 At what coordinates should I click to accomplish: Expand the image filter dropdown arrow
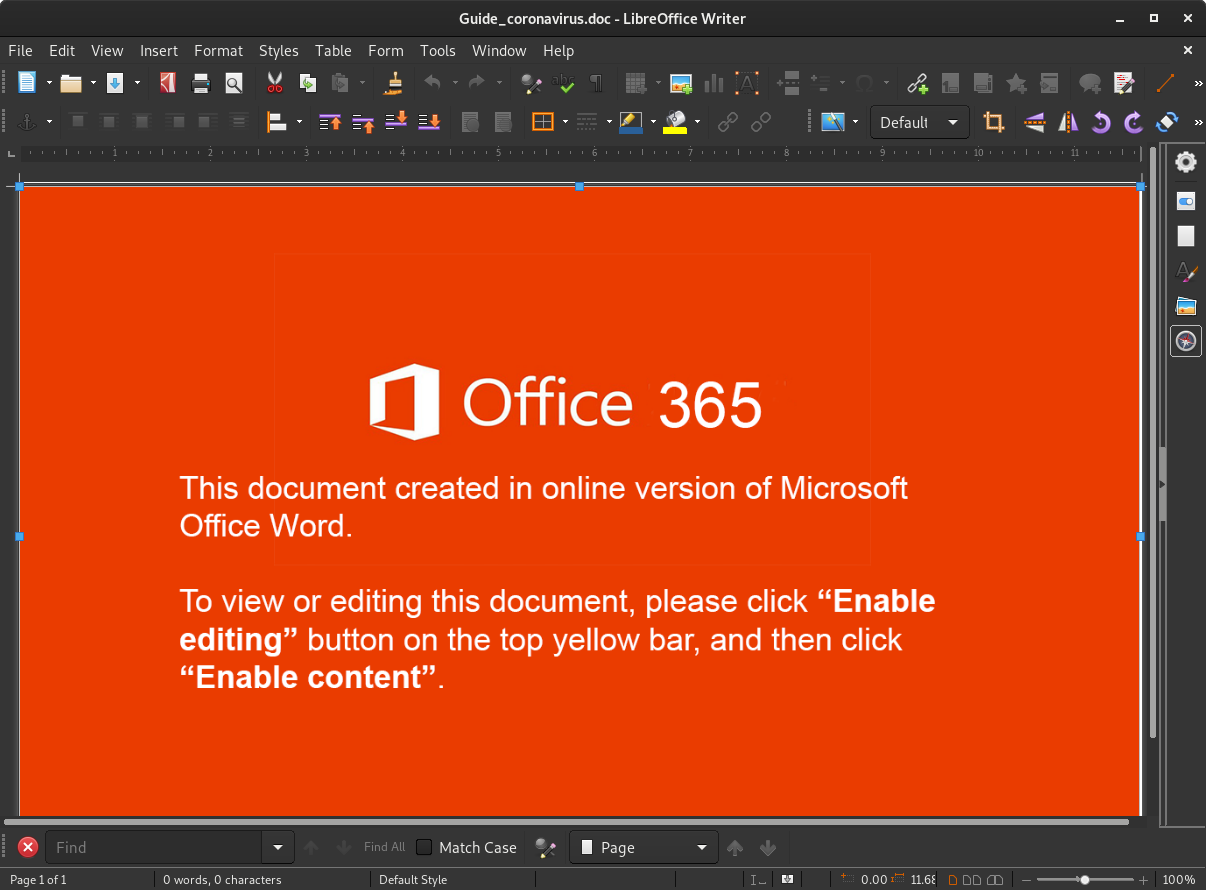click(856, 122)
